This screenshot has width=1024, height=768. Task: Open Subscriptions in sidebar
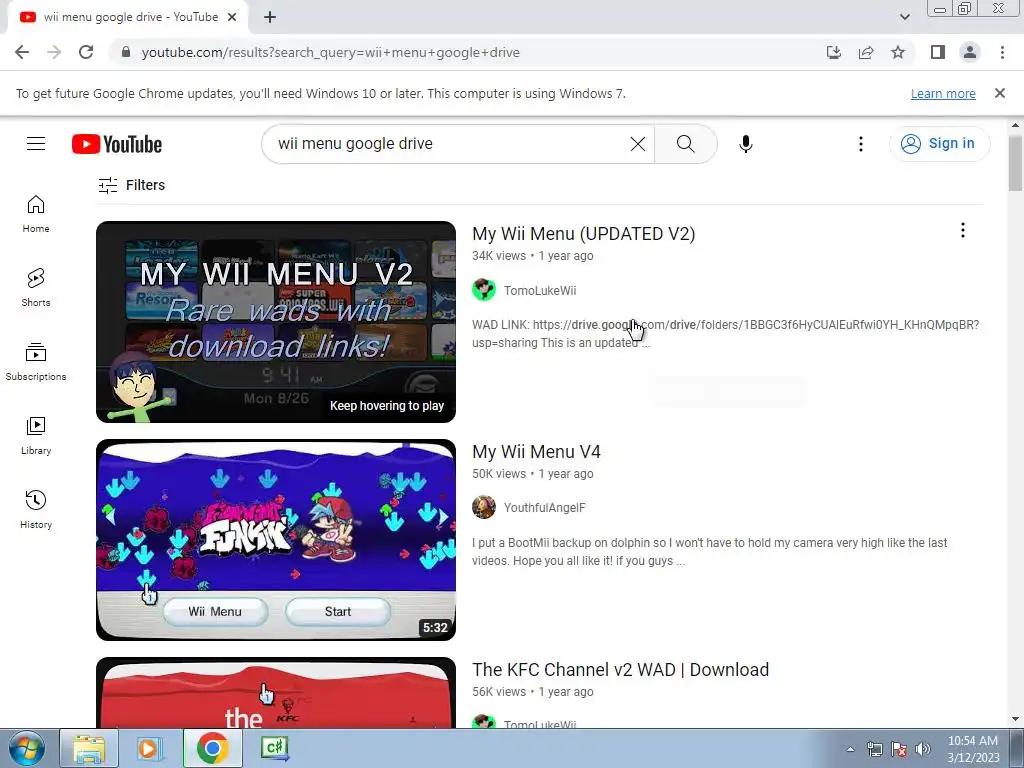coord(36,362)
